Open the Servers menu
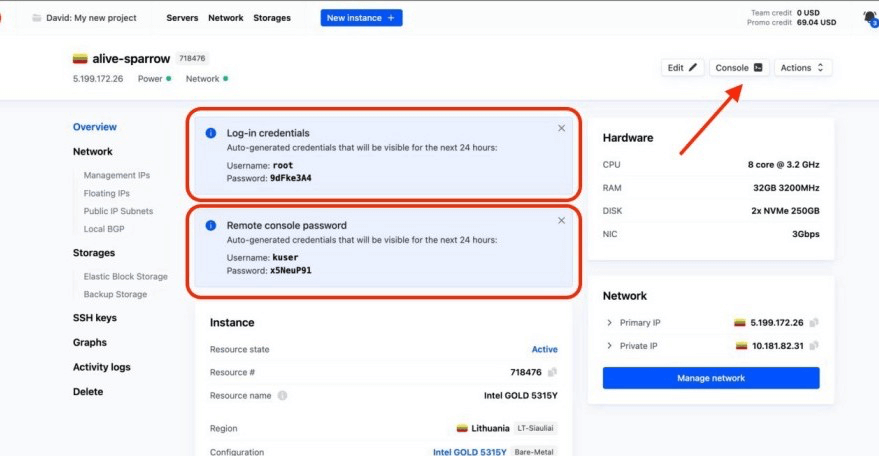This screenshot has width=879, height=456. 182,18
